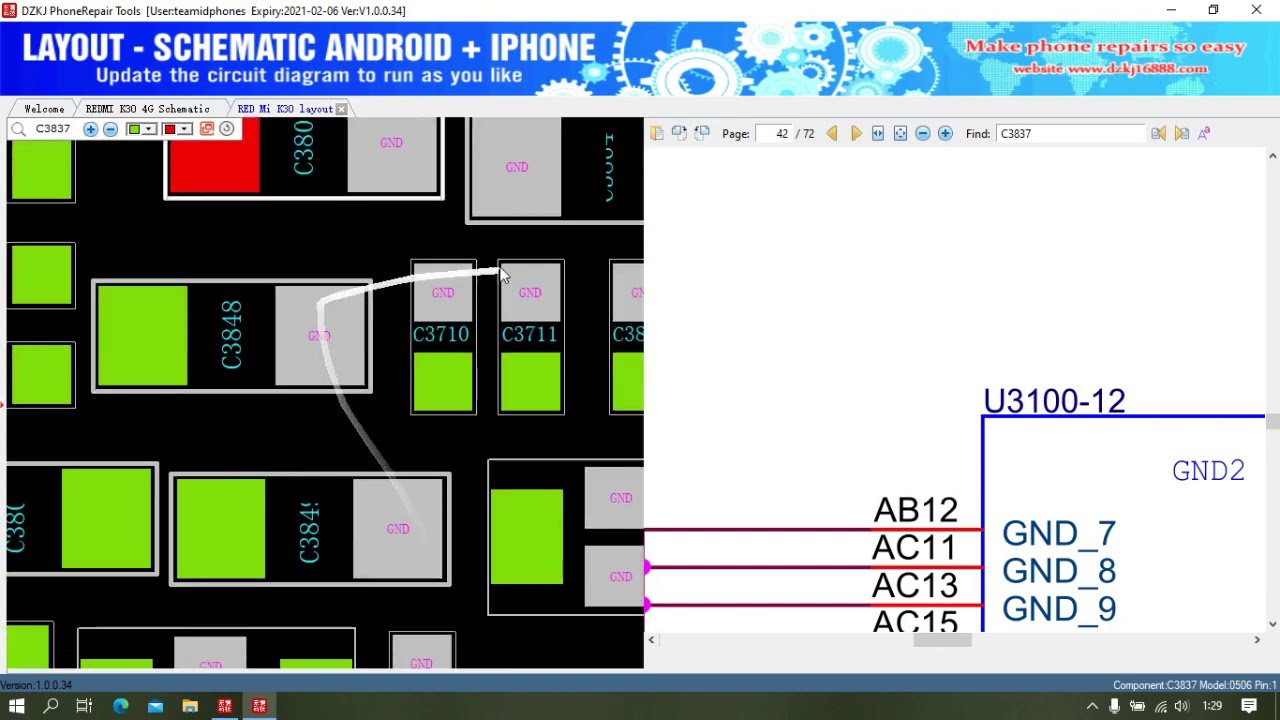The width and height of the screenshot is (1280, 720).
Task: Click the horizontal scrollbar thumb
Action: 942,640
